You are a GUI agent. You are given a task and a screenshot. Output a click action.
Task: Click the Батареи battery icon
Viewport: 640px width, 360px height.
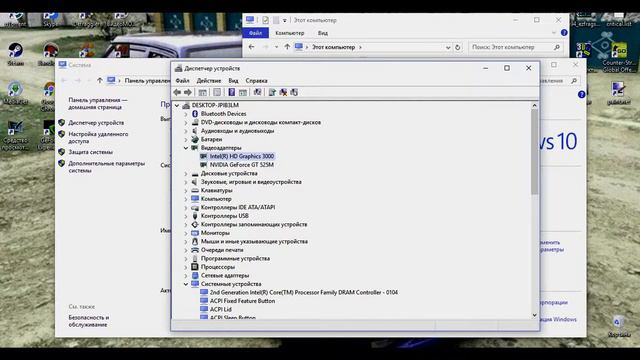click(195, 139)
